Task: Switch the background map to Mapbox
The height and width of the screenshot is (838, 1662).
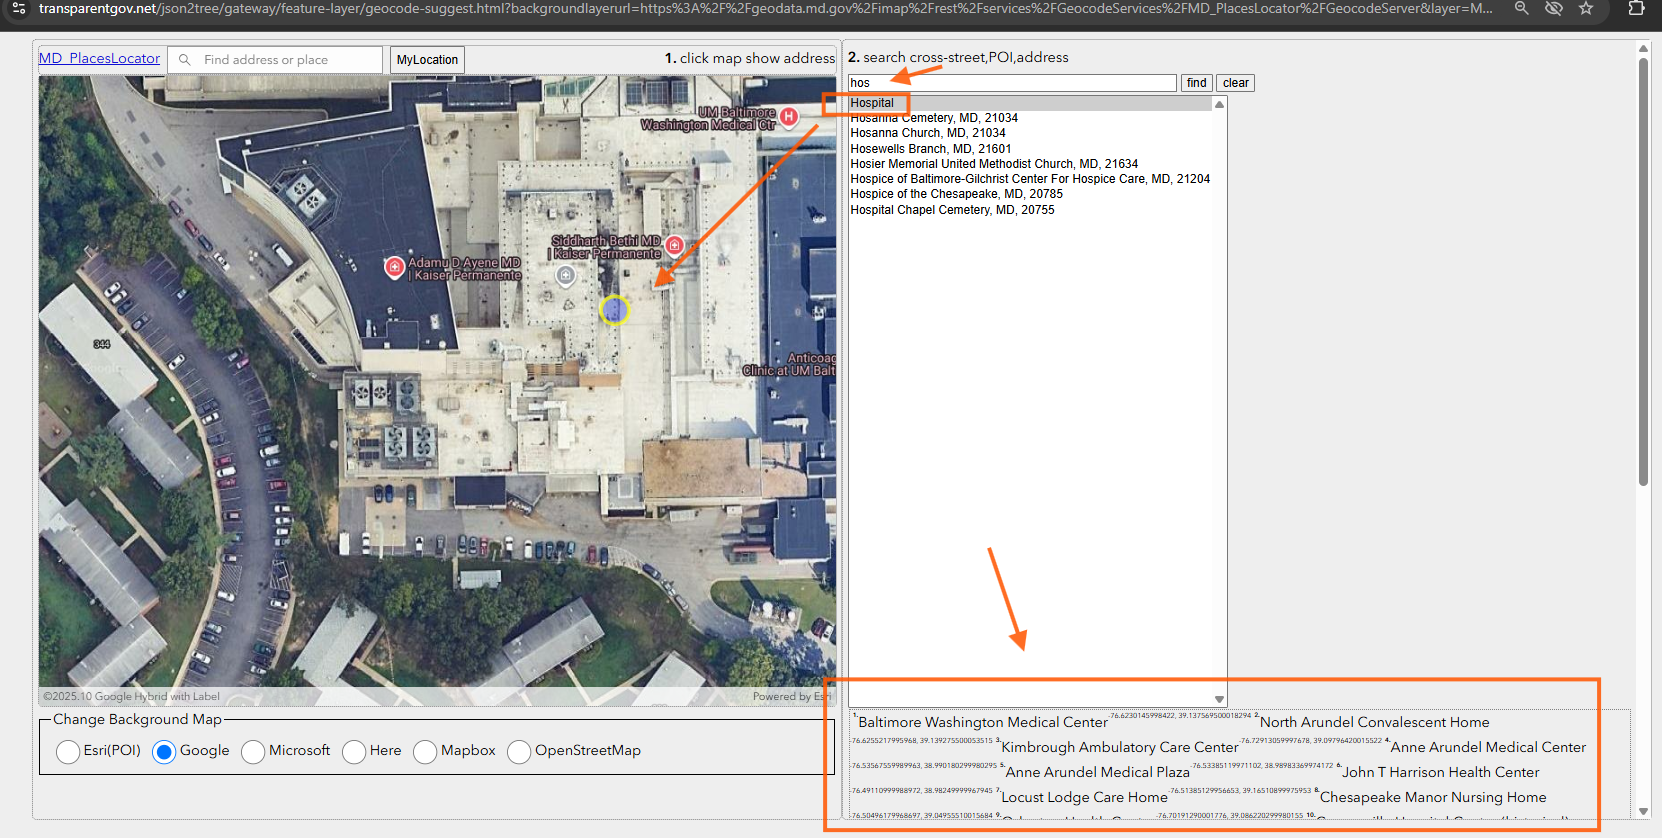Action: (x=425, y=751)
